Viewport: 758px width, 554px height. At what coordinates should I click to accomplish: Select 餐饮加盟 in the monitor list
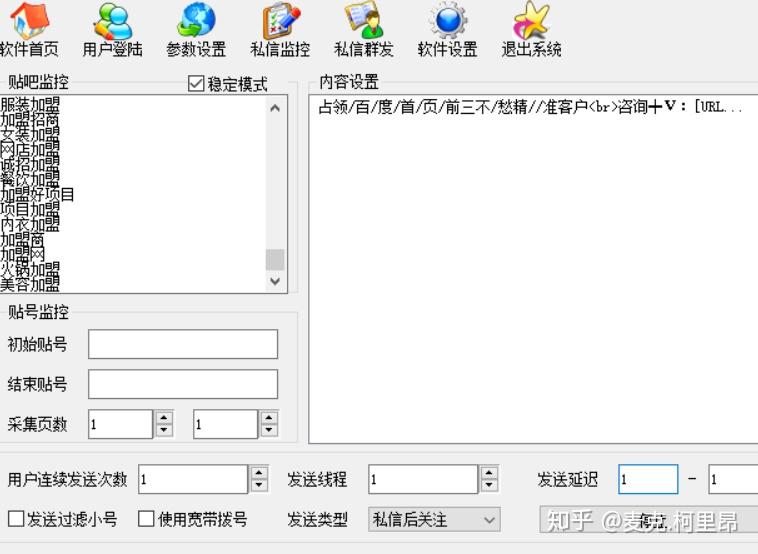point(30,180)
